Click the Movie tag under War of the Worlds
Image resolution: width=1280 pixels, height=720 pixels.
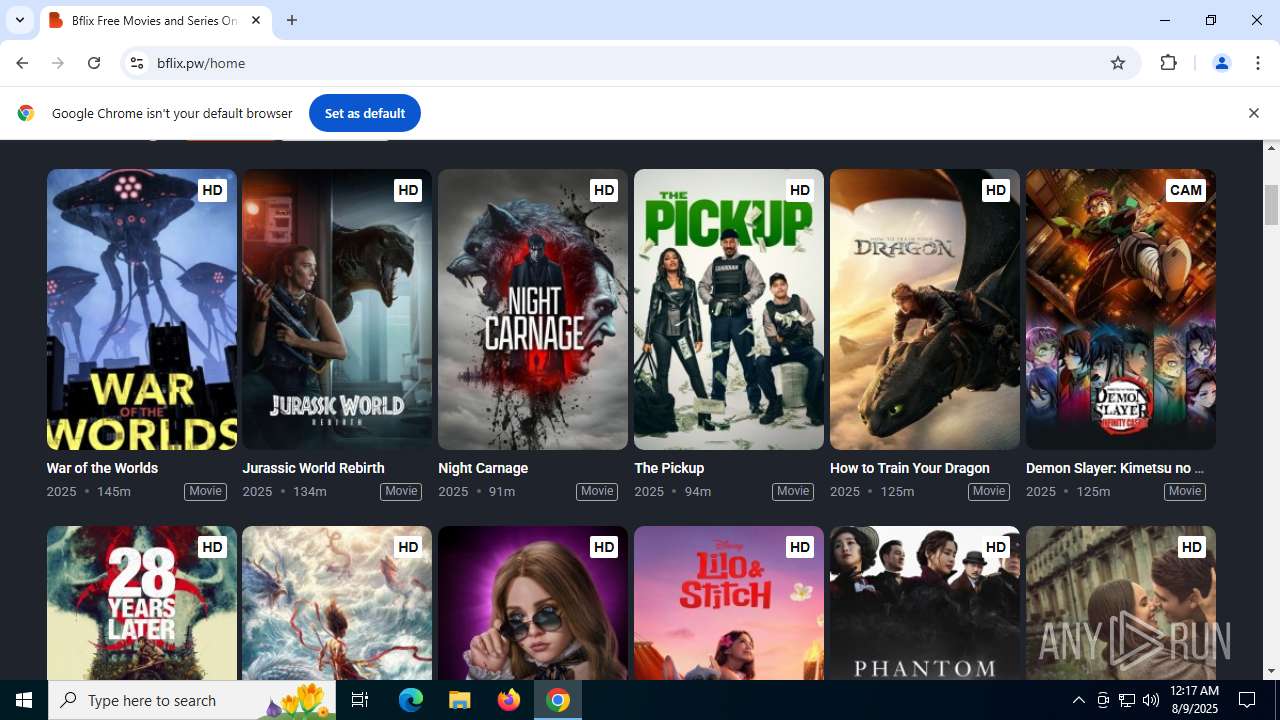205,491
